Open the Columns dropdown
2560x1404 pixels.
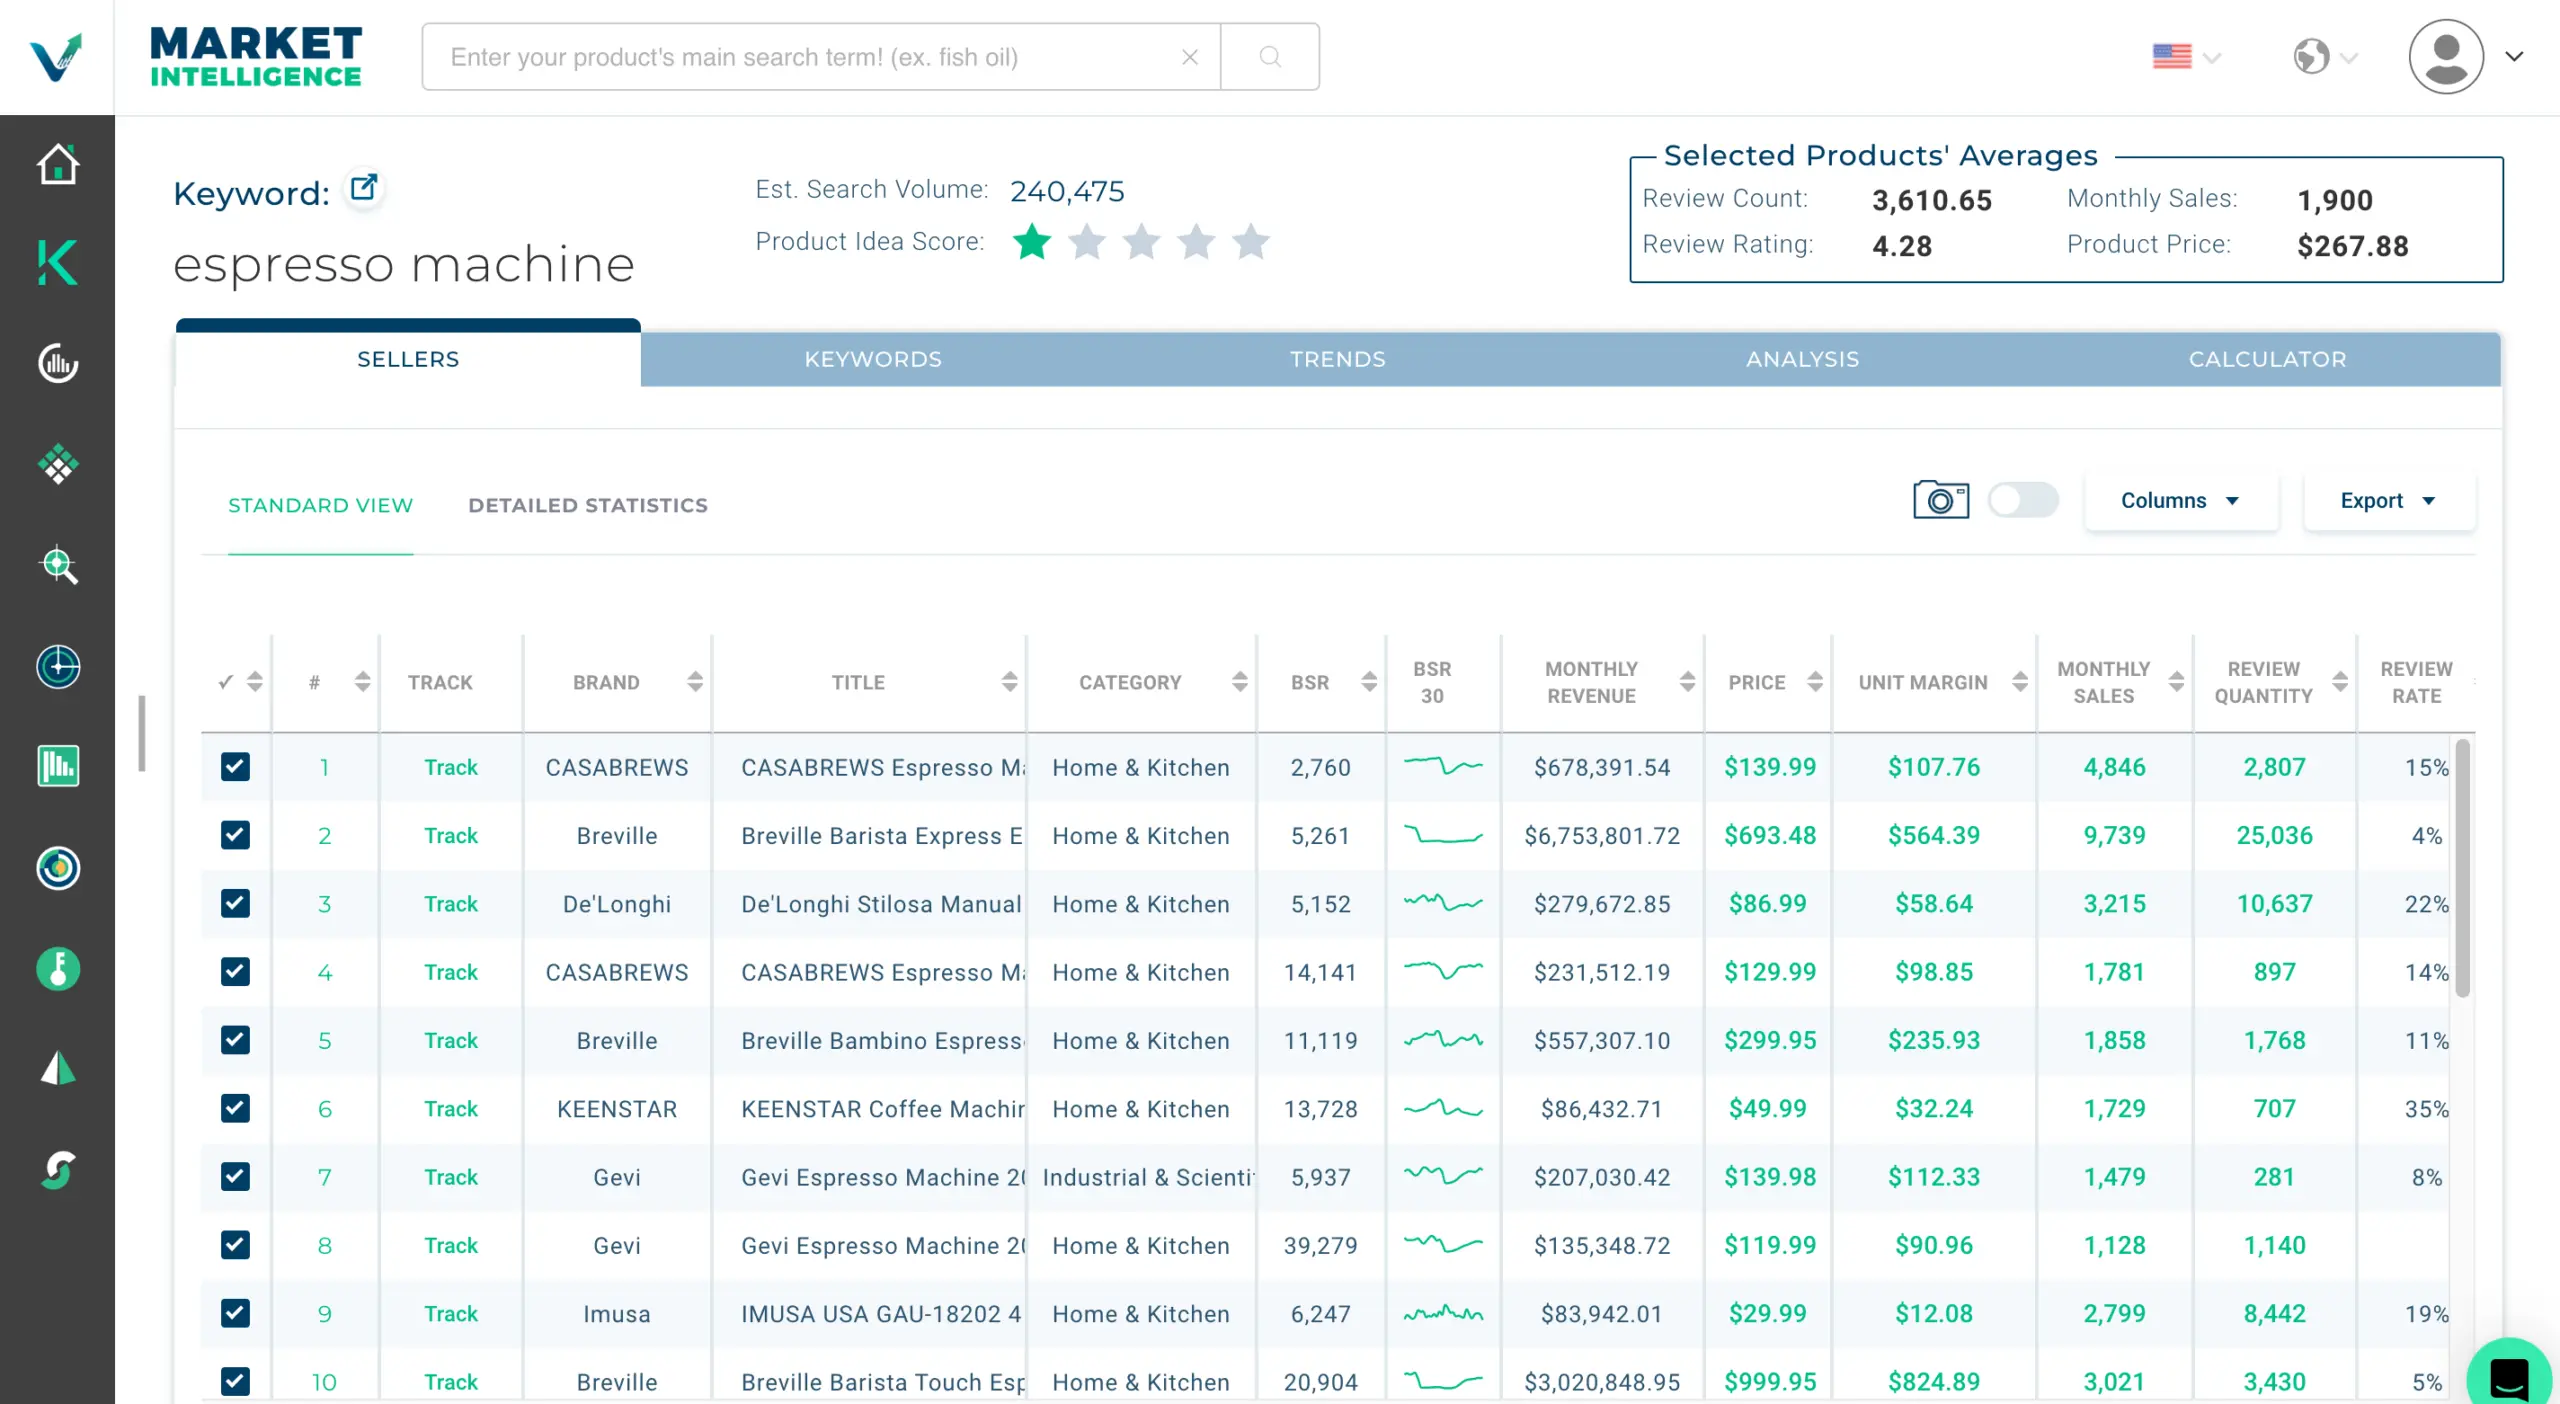click(x=2181, y=501)
